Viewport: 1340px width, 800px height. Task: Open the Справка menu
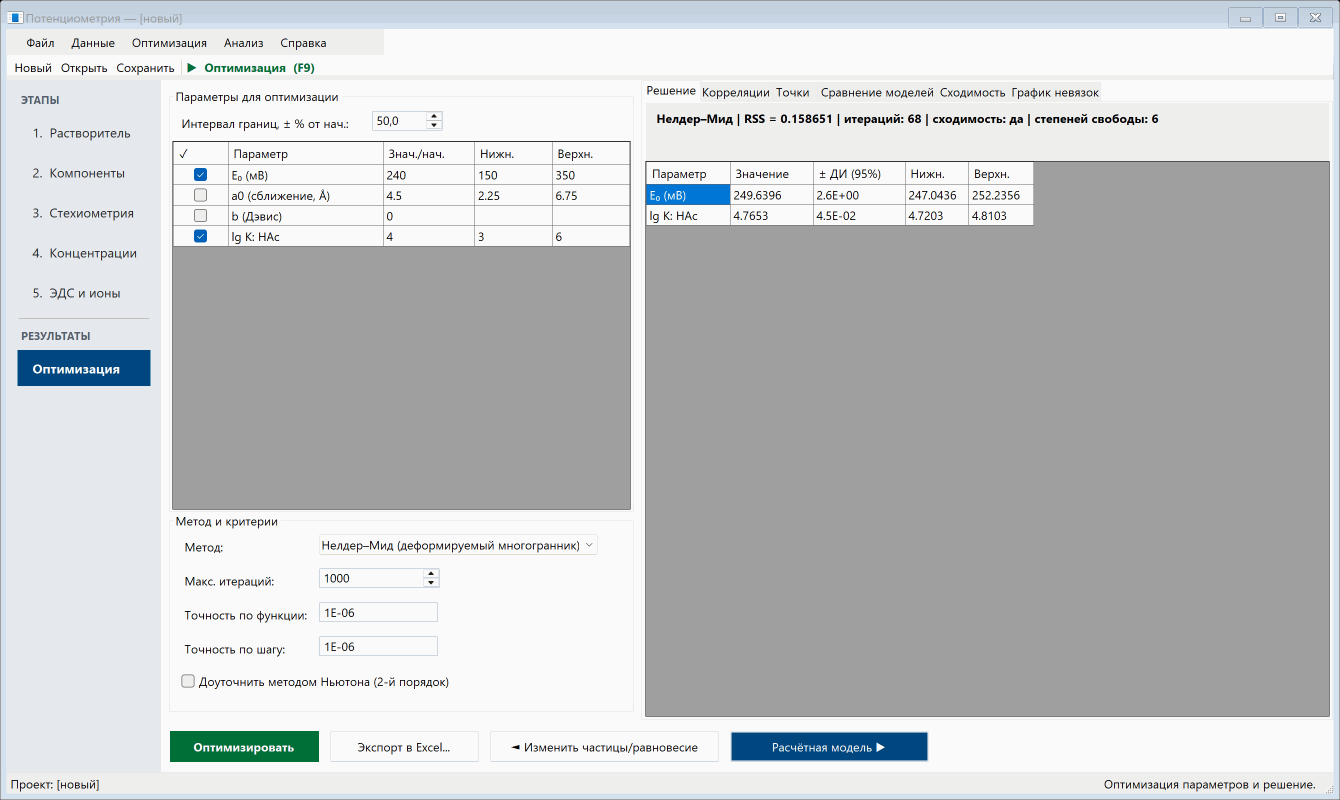tap(303, 43)
